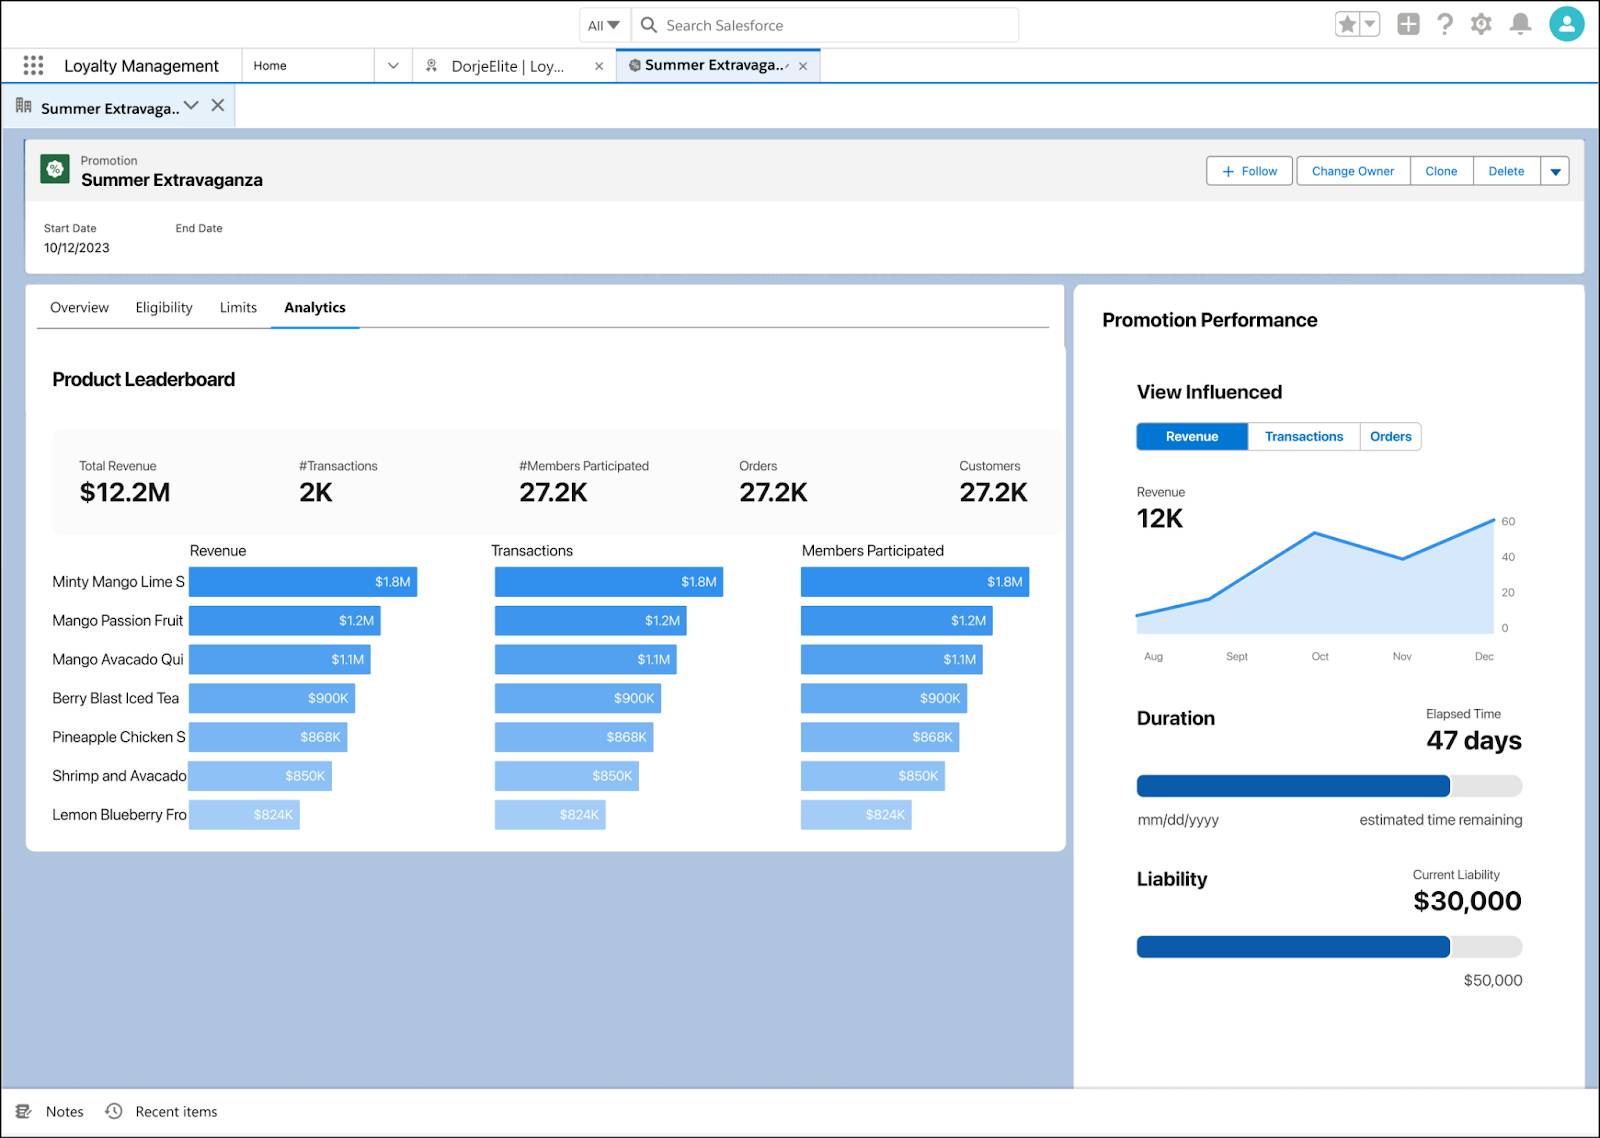Viewport: 1600px width, 1138px height.
Task: Click the Liability progress bar
Action: pyautogui.click(x=1329, y=947)
